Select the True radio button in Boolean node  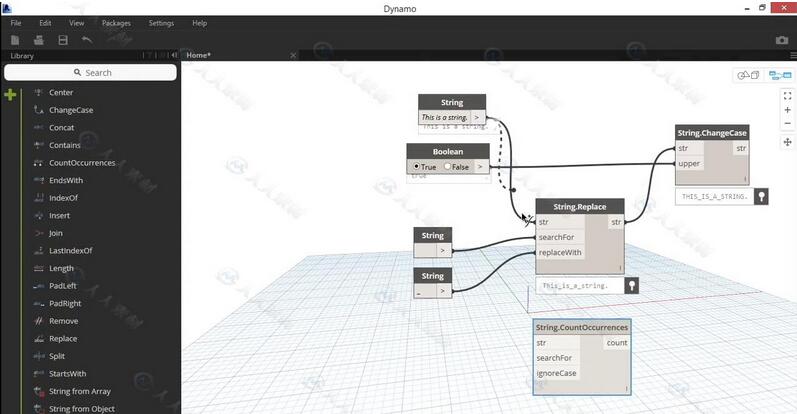[415, 167]
